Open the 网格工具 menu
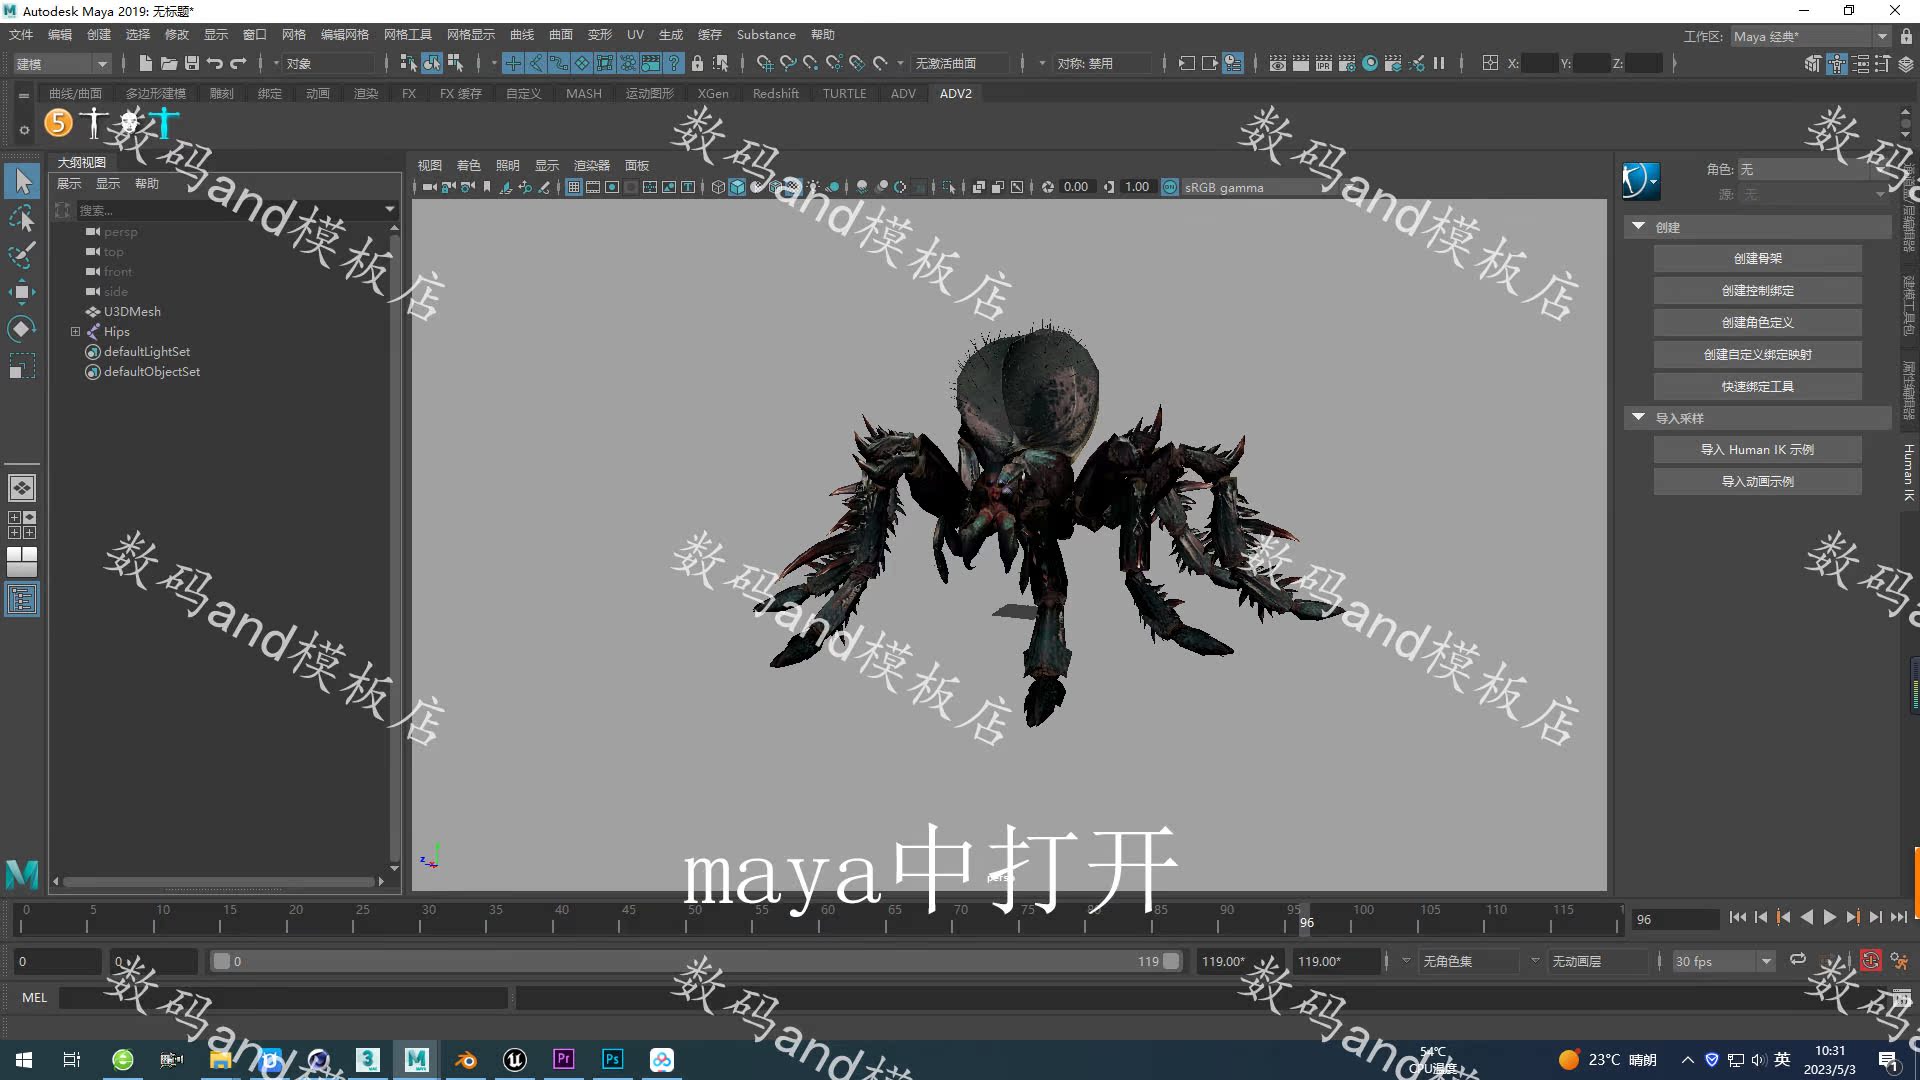This screenshot has width=1920, height=1080. click(x=407, y=35)
